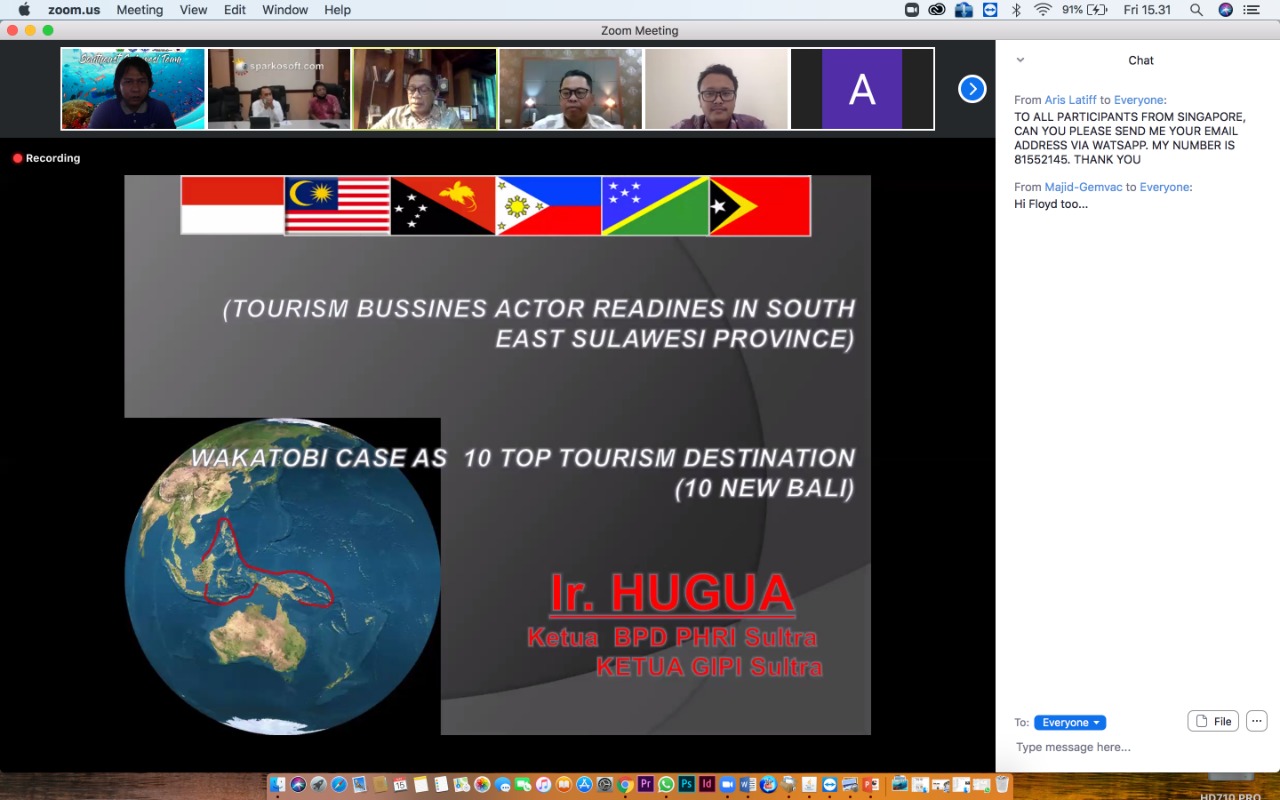Screen dimensions: 1280x800
Task: Open the View menu
Action: tap(193, 10)
